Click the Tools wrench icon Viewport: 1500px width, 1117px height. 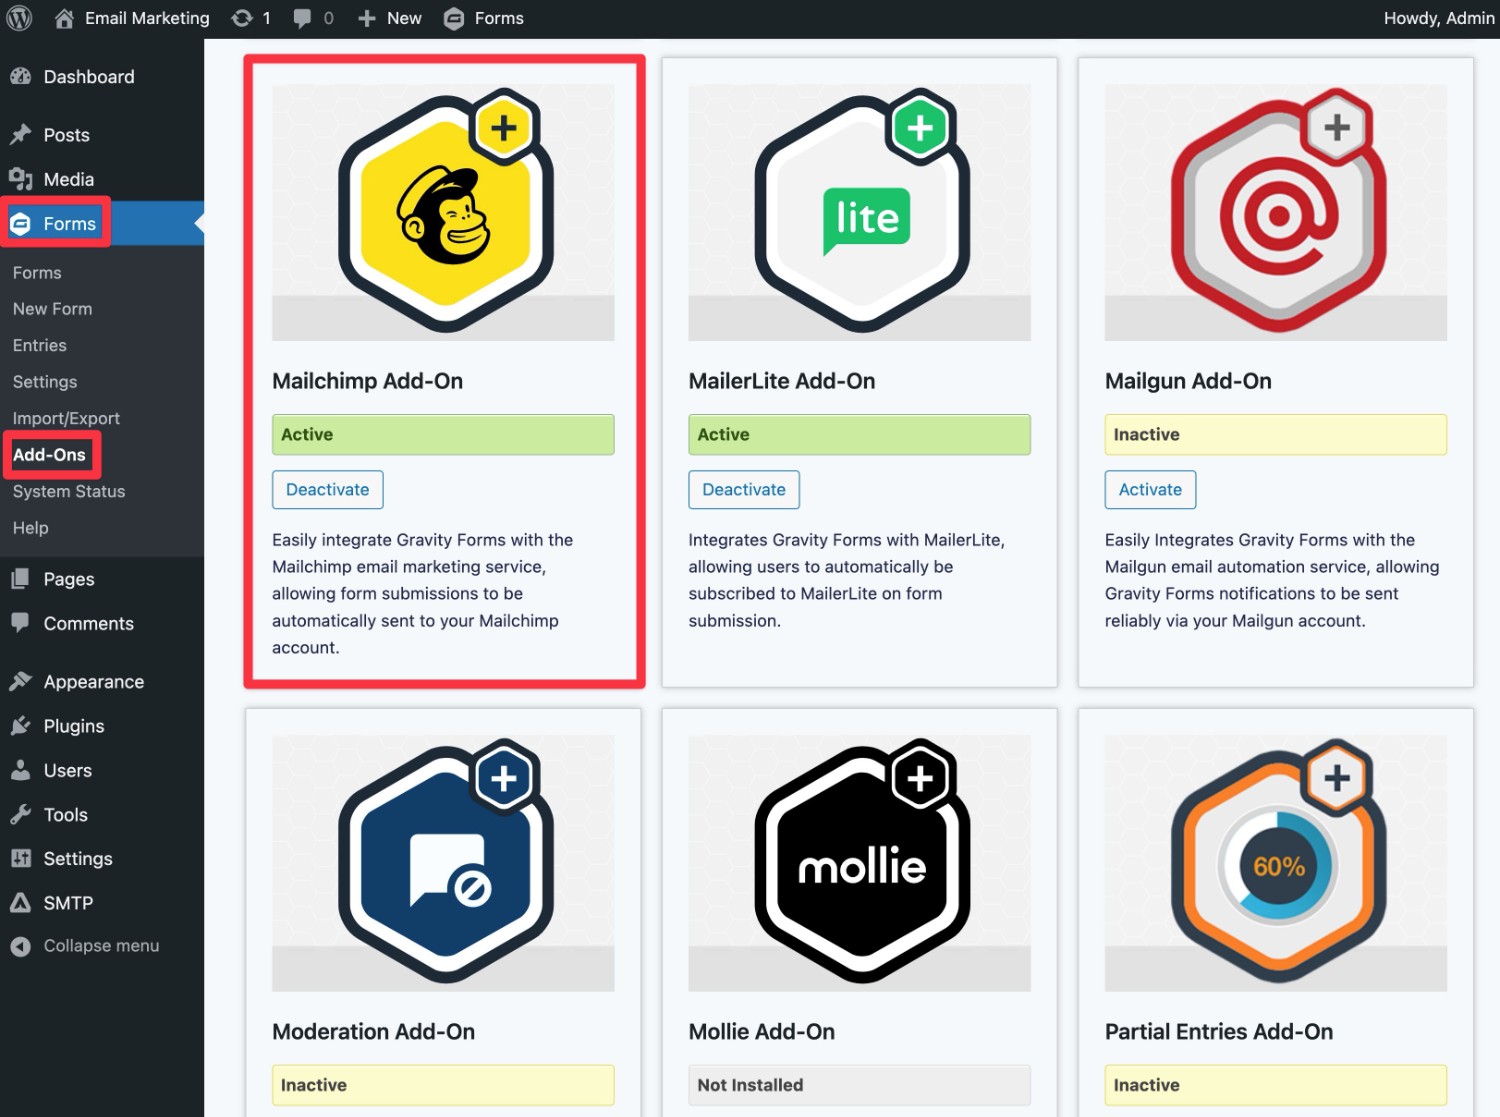click(x=20, y=814)
